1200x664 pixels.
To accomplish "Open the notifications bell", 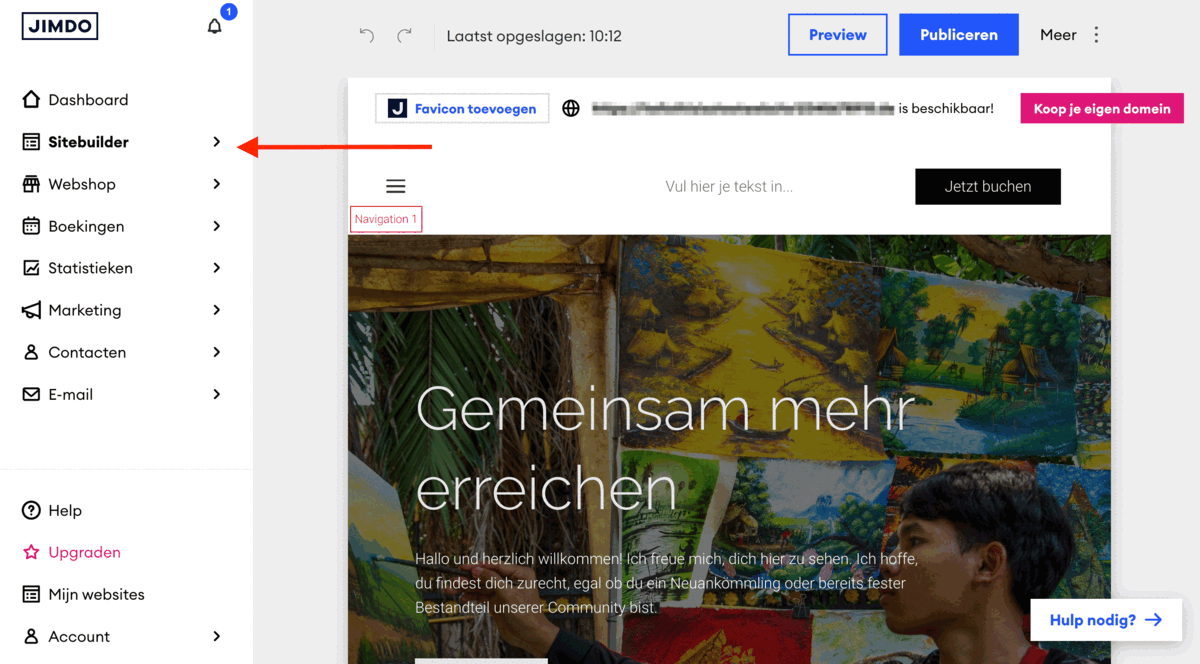I will click(214, 26).
